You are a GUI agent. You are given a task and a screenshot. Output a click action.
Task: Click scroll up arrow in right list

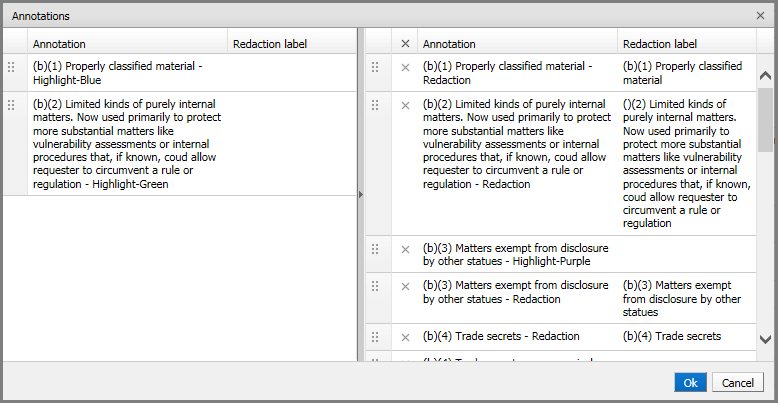766,75
